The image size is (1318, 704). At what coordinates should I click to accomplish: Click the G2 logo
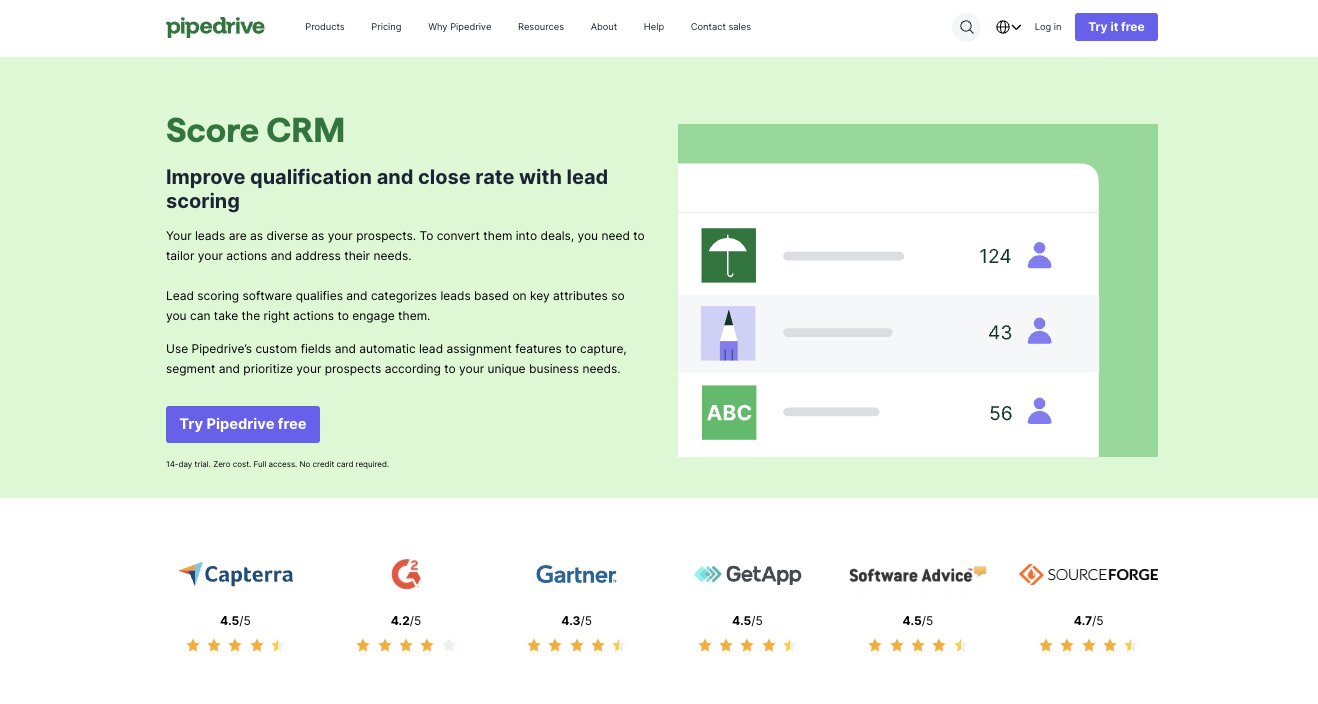405,573
